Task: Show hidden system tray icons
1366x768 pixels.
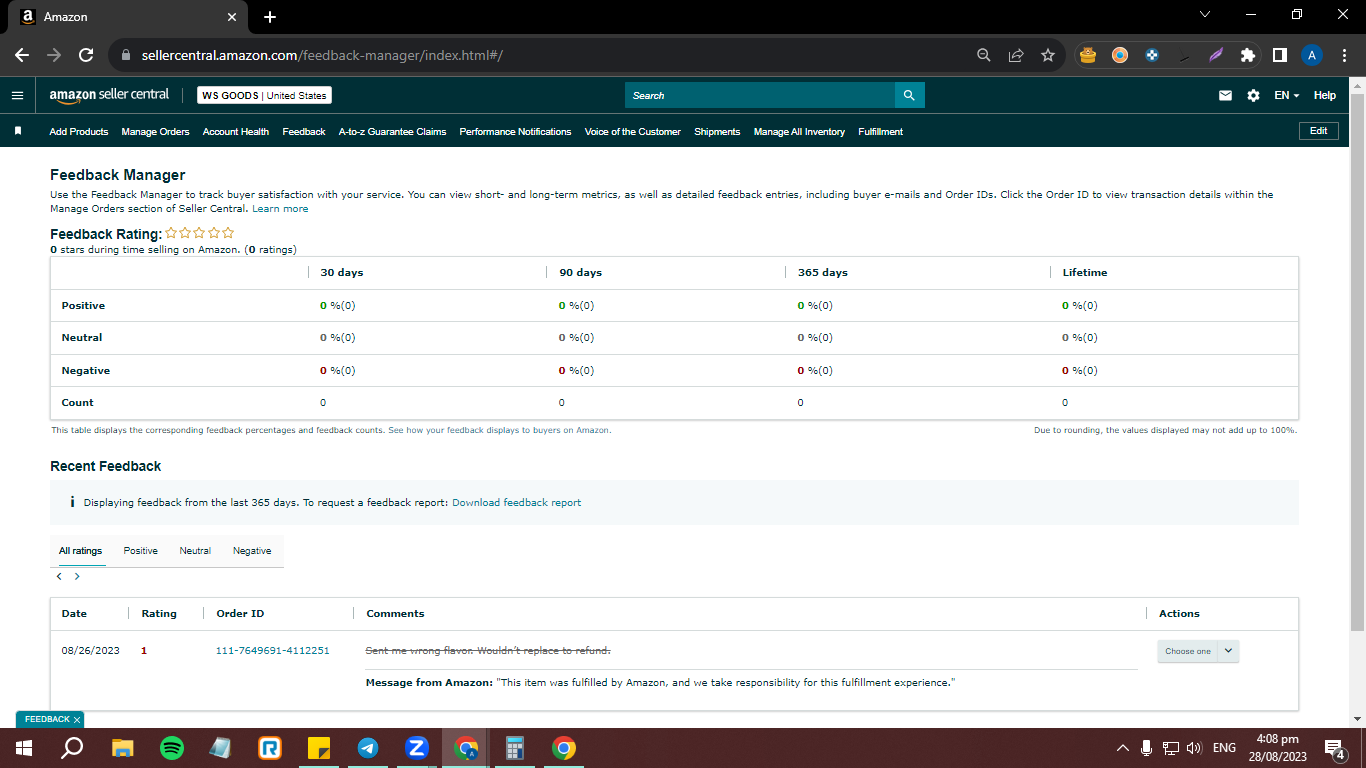Action: pyautogui.click(x=1122, y=748)
